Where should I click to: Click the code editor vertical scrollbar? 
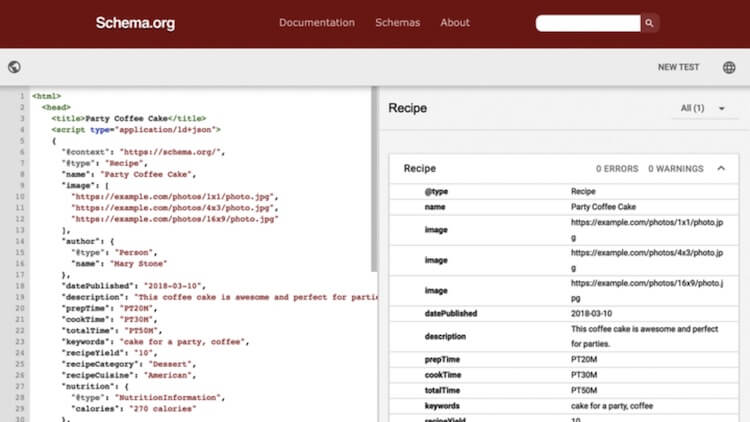(x=375, y=179)
